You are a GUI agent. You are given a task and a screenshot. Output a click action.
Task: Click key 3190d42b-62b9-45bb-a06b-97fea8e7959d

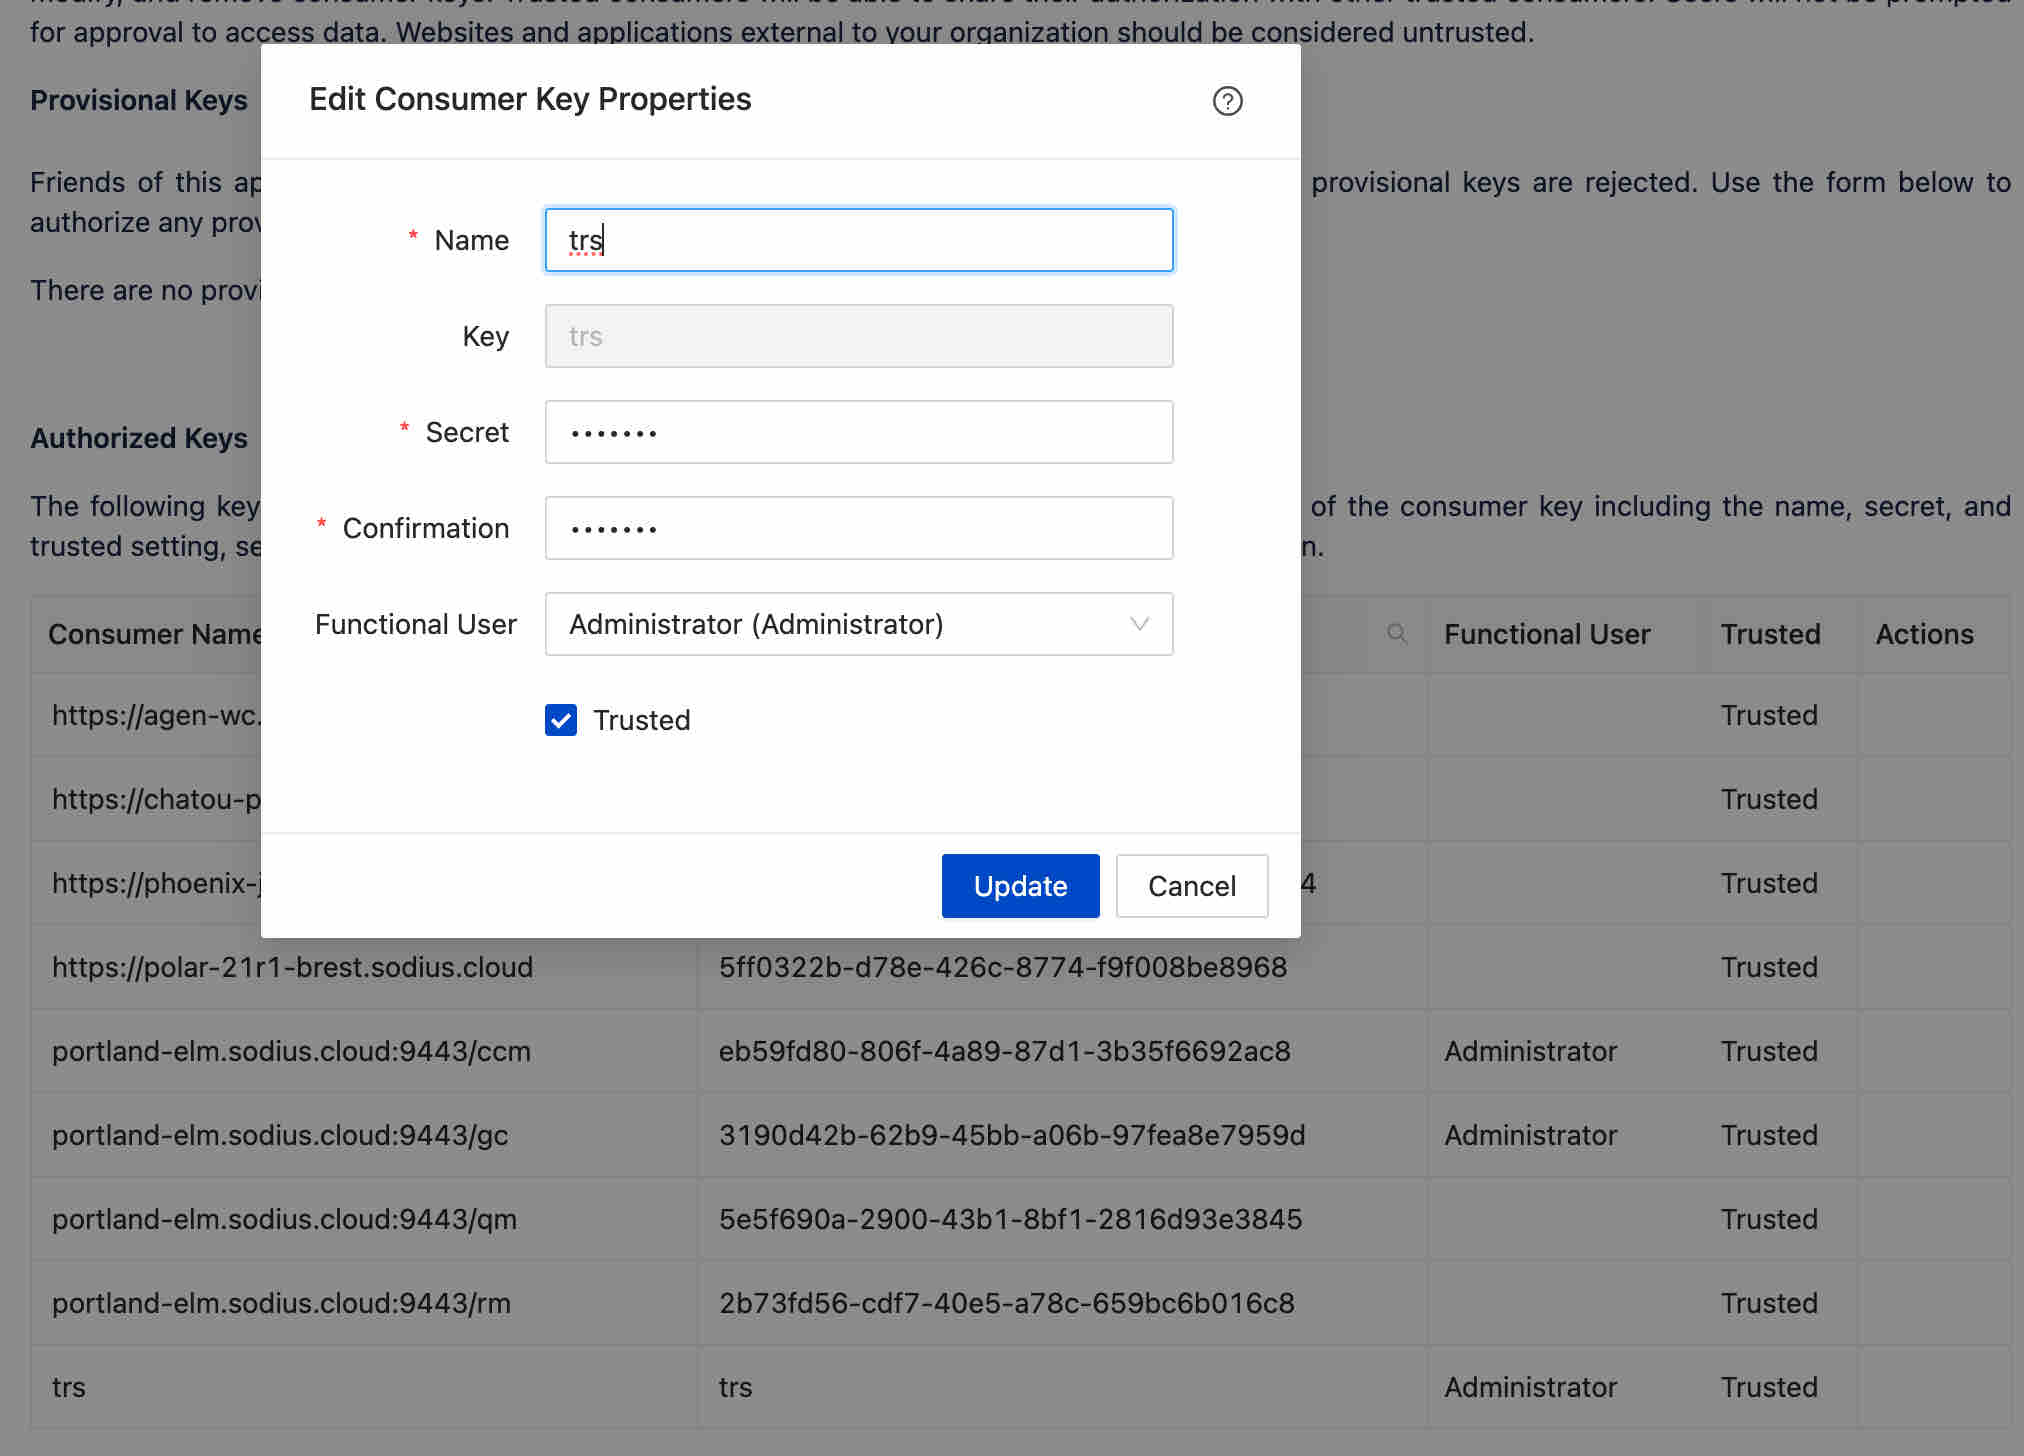coord(1012,1135)
